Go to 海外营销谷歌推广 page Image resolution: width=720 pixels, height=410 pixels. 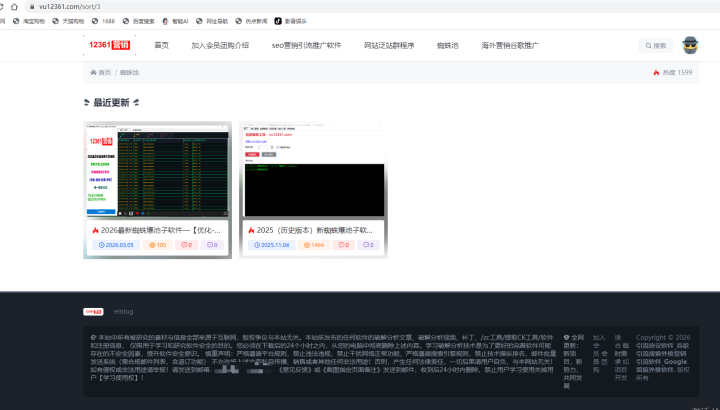510,45
